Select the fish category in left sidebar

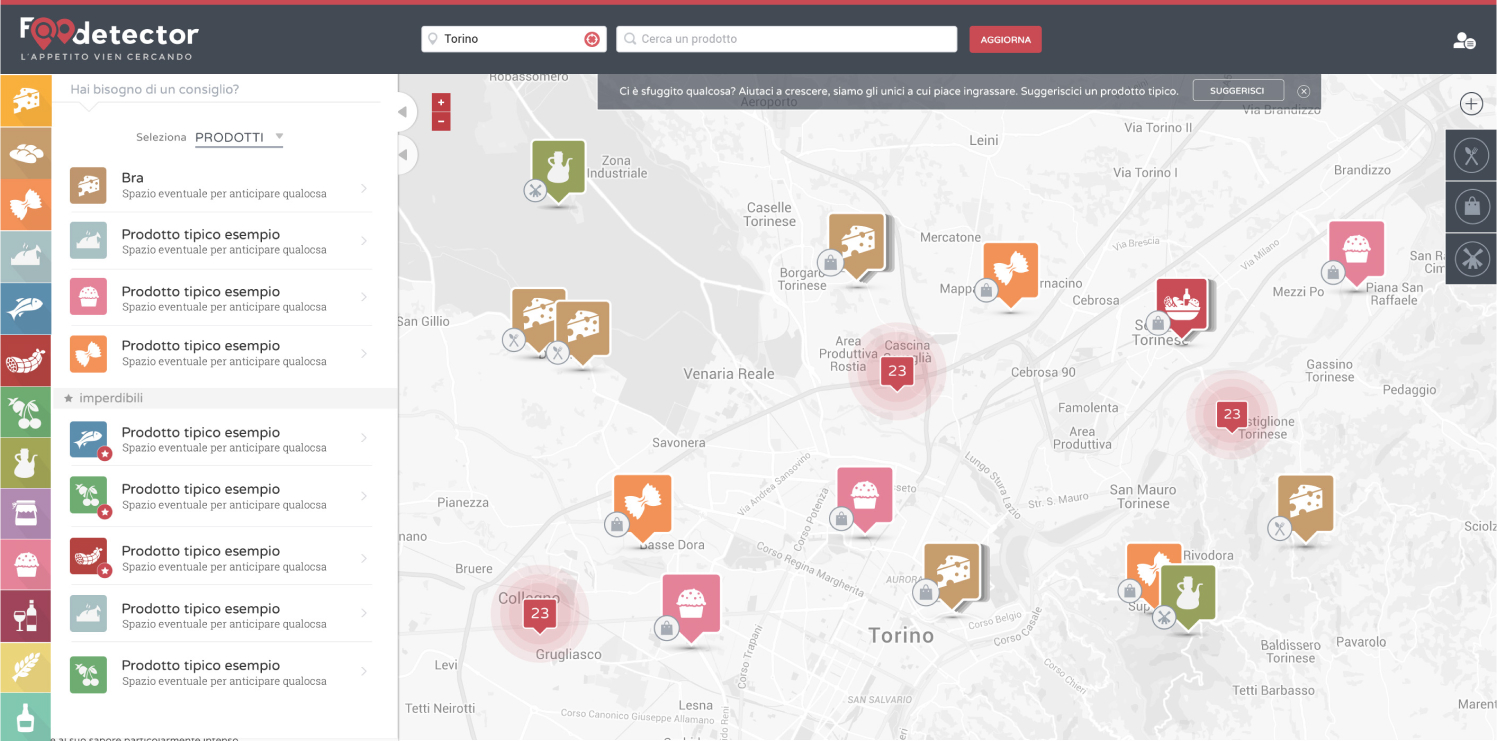pos(25,309)
